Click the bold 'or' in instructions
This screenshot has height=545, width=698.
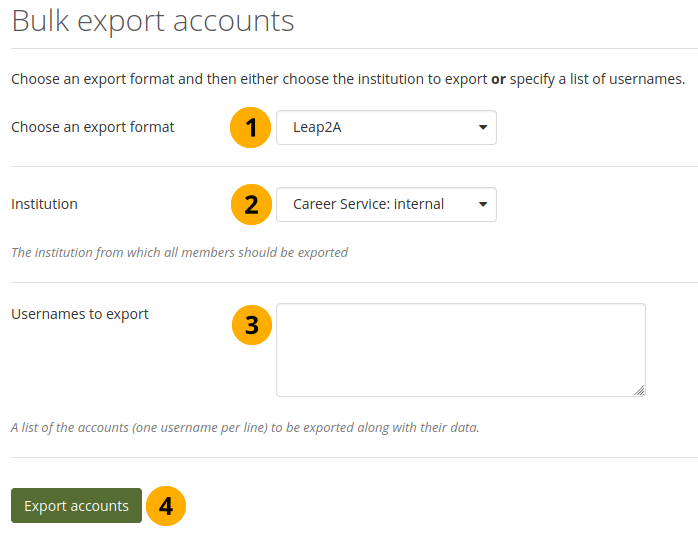(x=498, y=79)
